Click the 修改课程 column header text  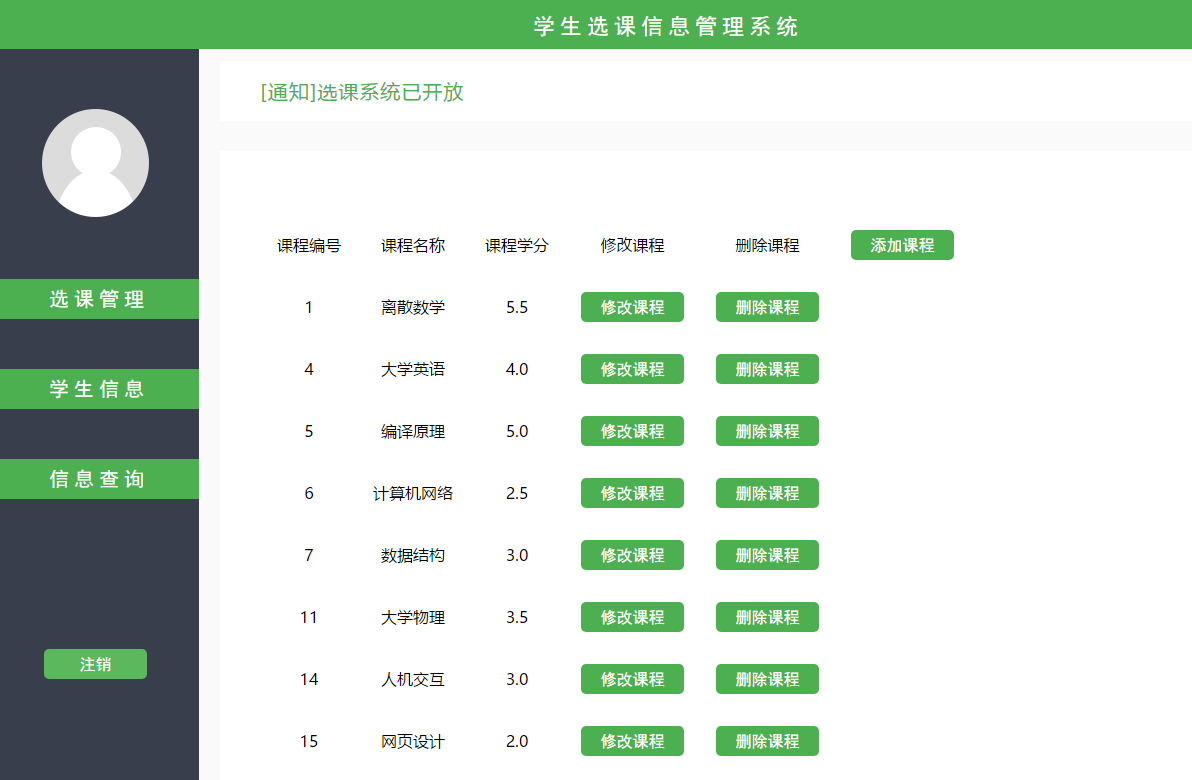pyautogui.click(x=632, y=246)
